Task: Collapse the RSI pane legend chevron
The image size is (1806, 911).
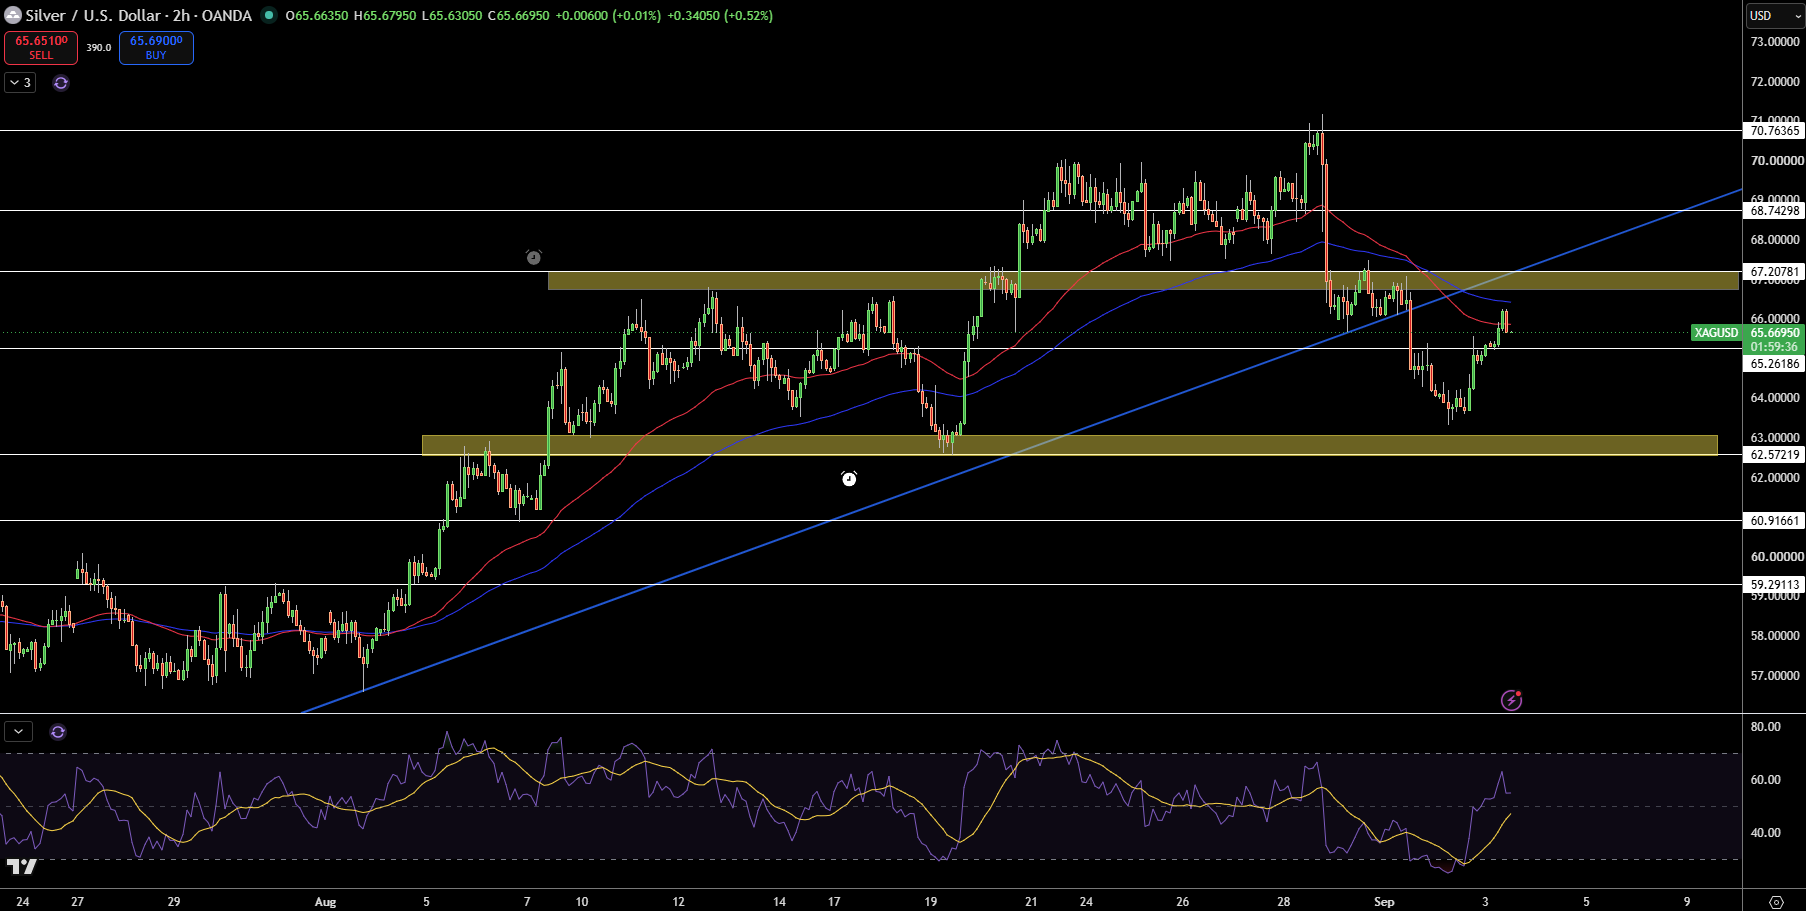Action: [18, 732]
